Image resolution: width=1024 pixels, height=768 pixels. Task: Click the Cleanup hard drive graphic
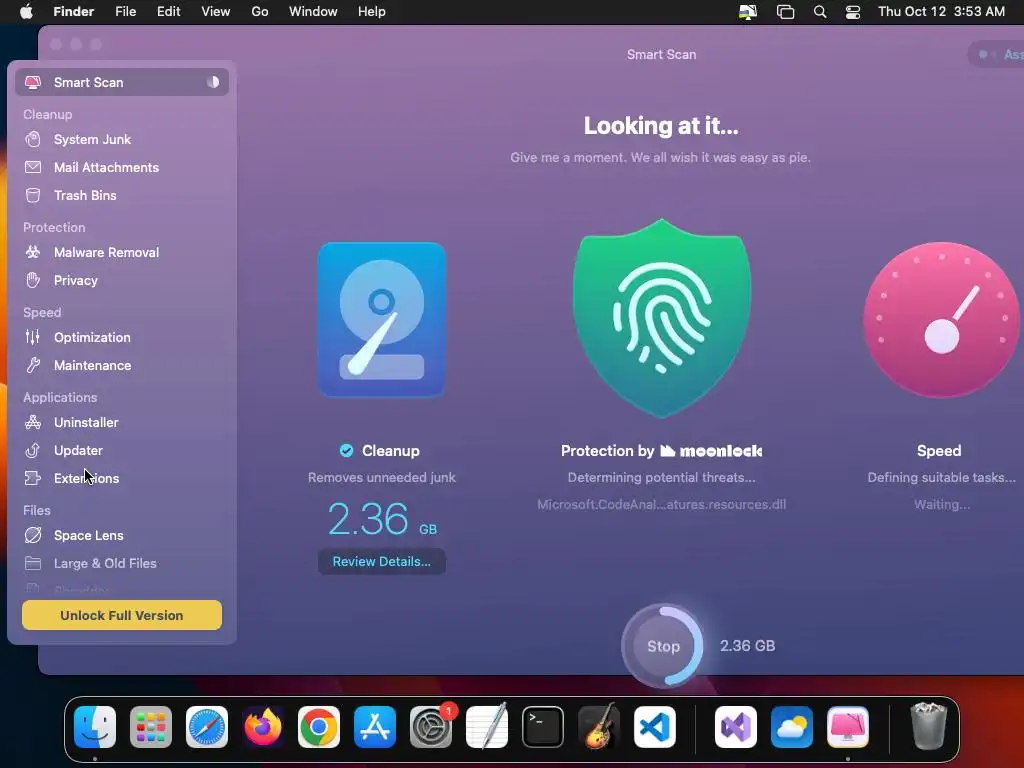pyautogui.click(x=382, y=319)
